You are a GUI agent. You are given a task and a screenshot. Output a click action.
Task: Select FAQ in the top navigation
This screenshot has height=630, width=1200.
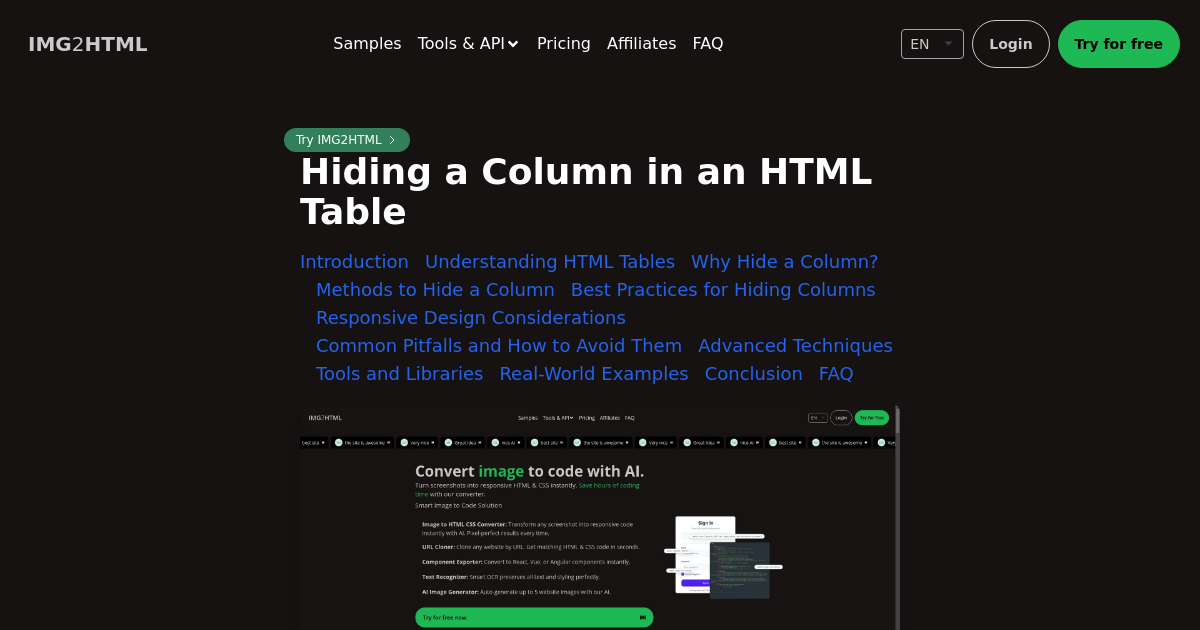(x=708, y=44)
